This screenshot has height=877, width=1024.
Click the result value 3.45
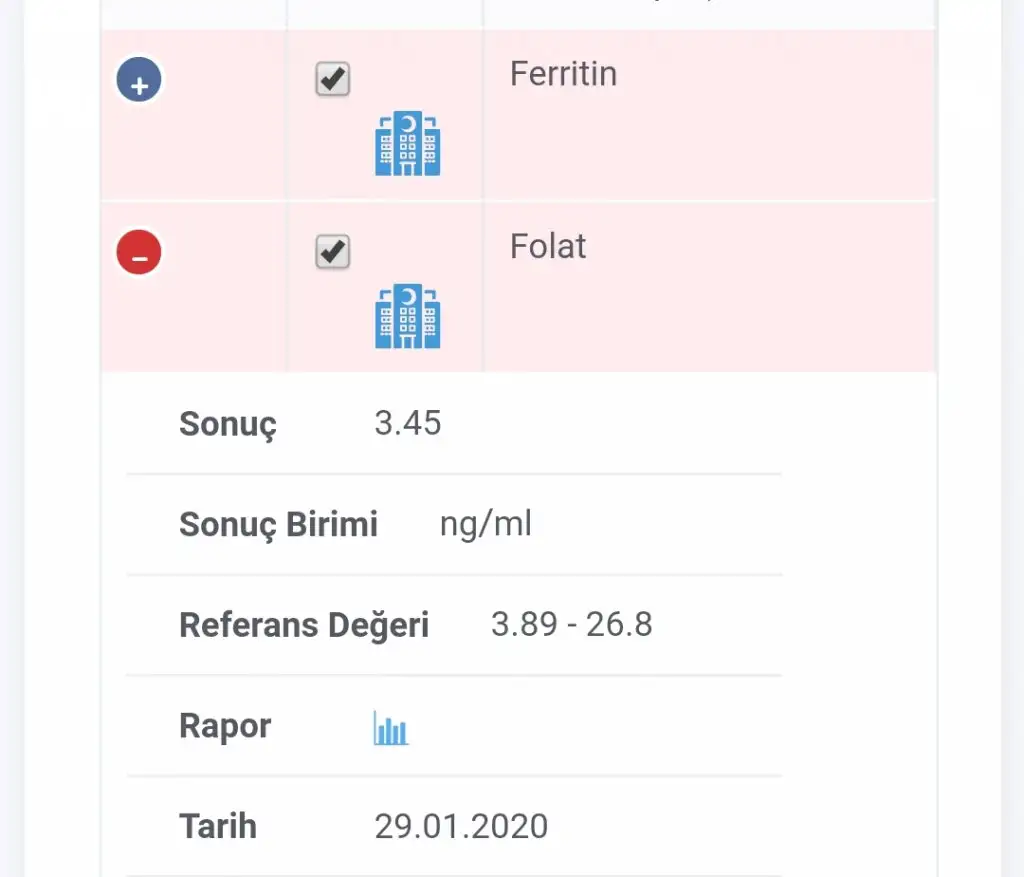[408, 423]
